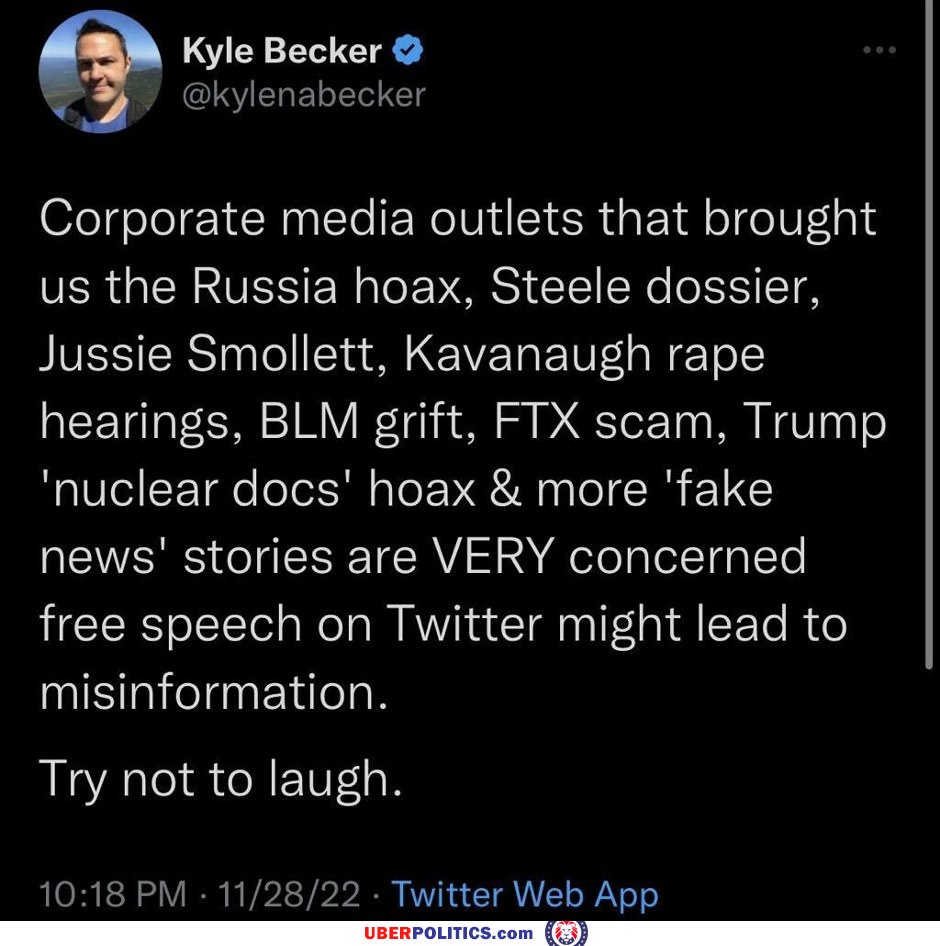
Task: Click the lion emblem logo at the bottom
Action: pos(566,933)
